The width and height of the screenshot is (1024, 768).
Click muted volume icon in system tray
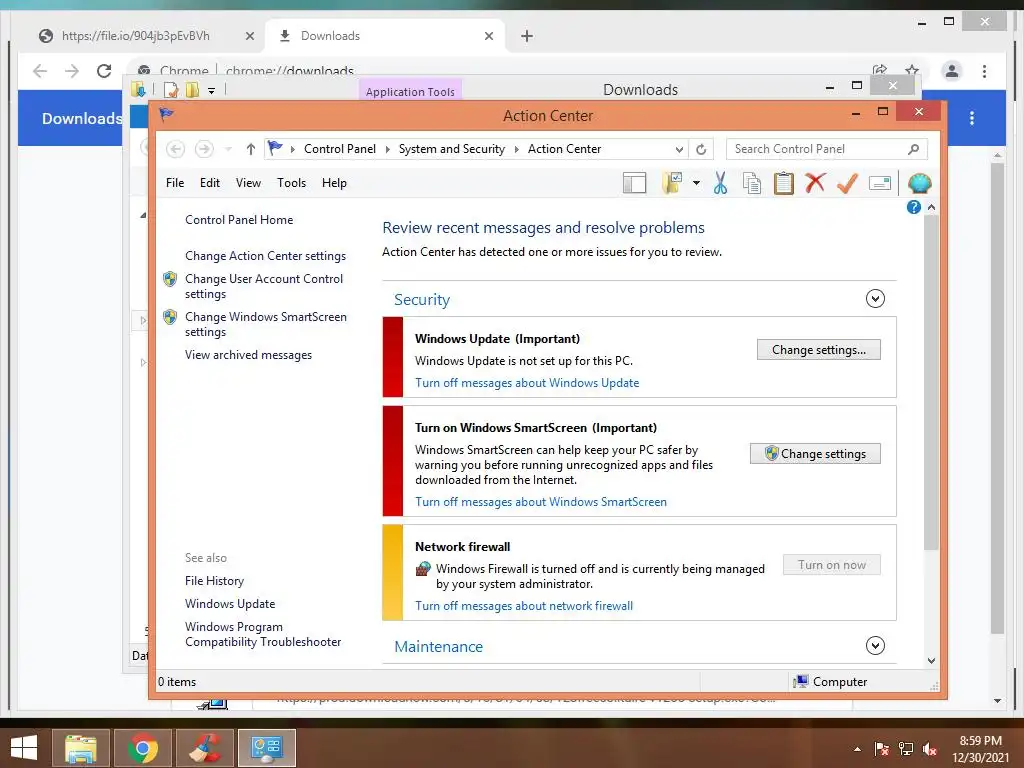[x=930, y=749]
